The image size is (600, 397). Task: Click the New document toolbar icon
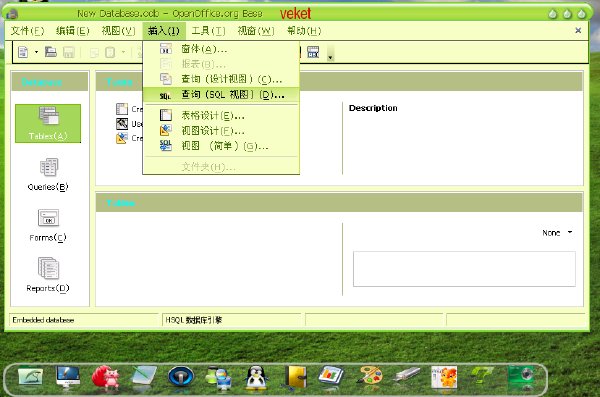[x=23, y=52]
